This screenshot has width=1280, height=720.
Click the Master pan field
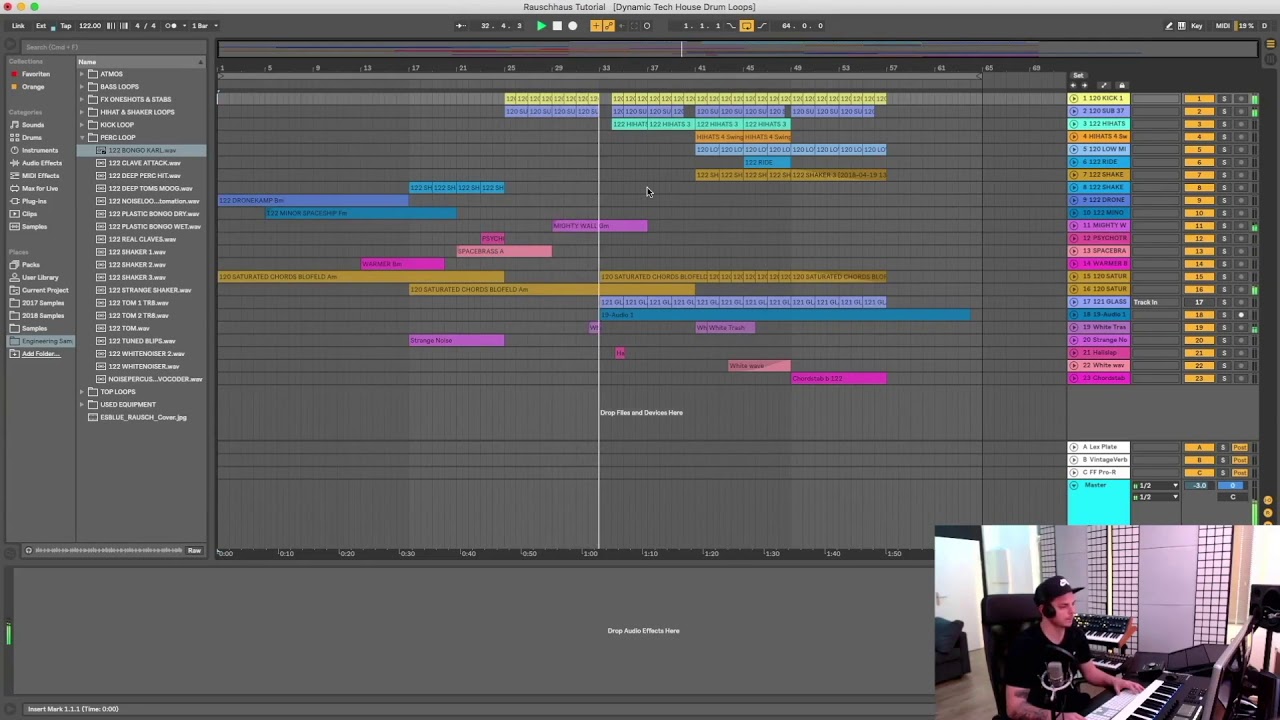(x=1232, y=497)
